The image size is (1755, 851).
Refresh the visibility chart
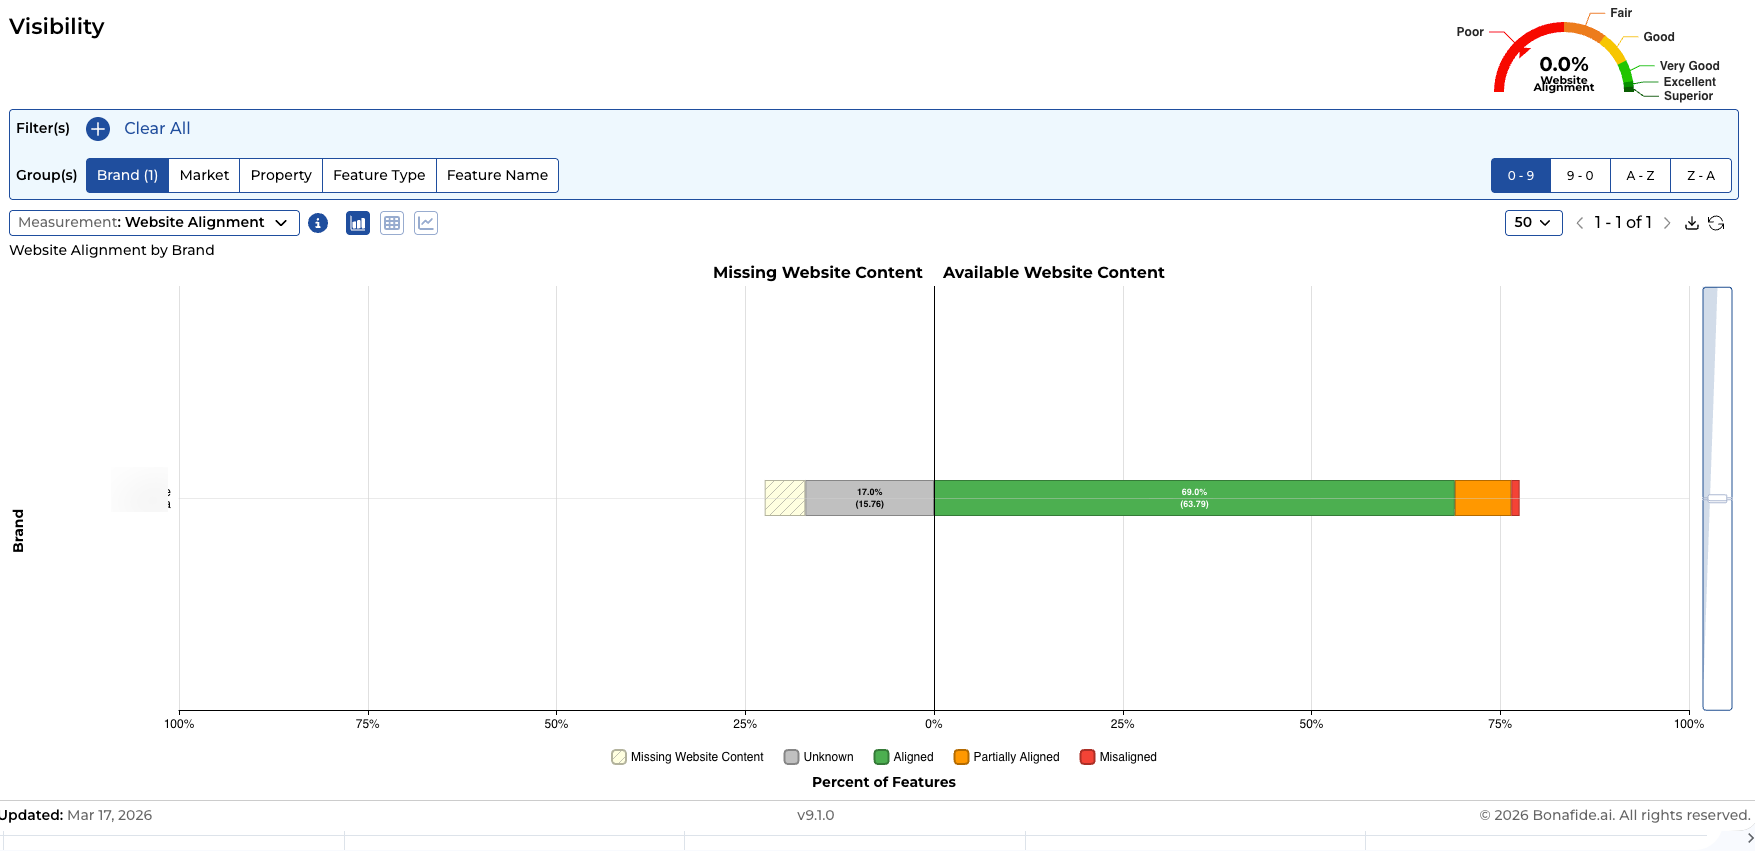(1717, 223)
